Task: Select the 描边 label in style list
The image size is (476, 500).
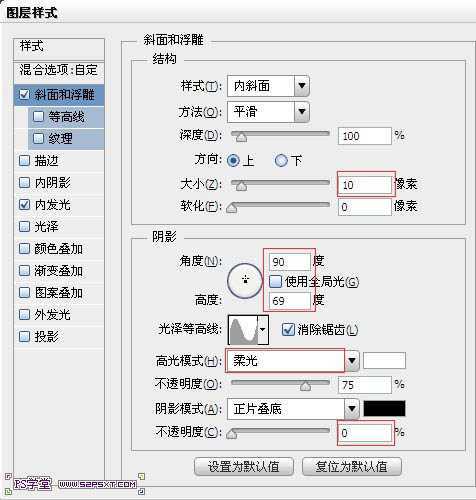Action: pos(46,161)
